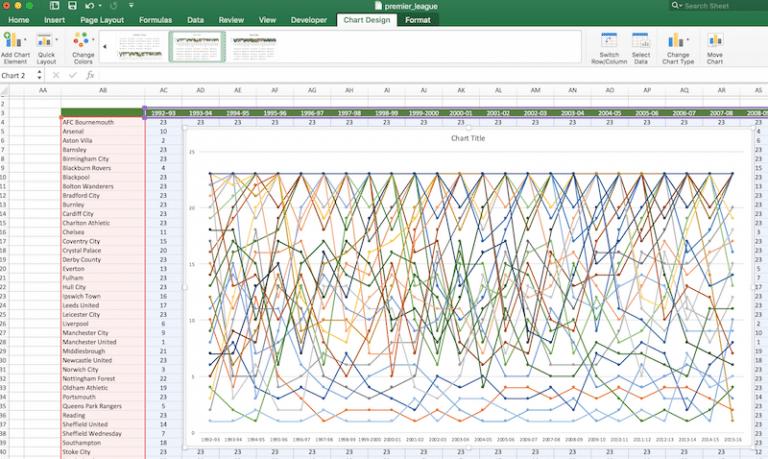Click the fx insert function icon
The image size is (768, 459).
pos(90,75)
